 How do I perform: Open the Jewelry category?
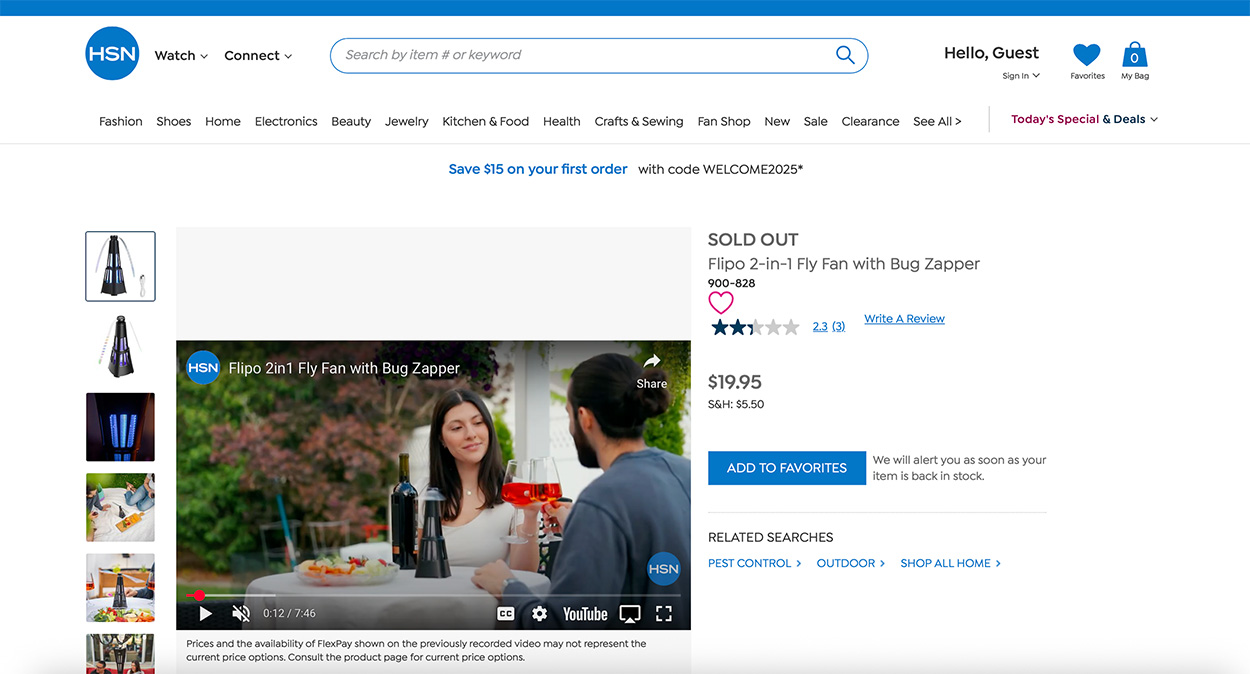pos(407,121)
